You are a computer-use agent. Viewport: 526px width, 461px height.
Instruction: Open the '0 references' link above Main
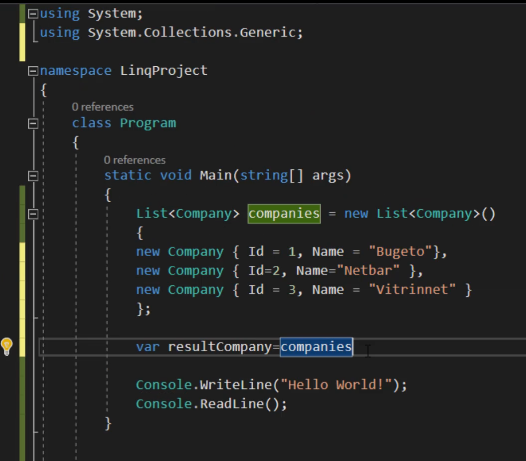click(x=135, y=160)
